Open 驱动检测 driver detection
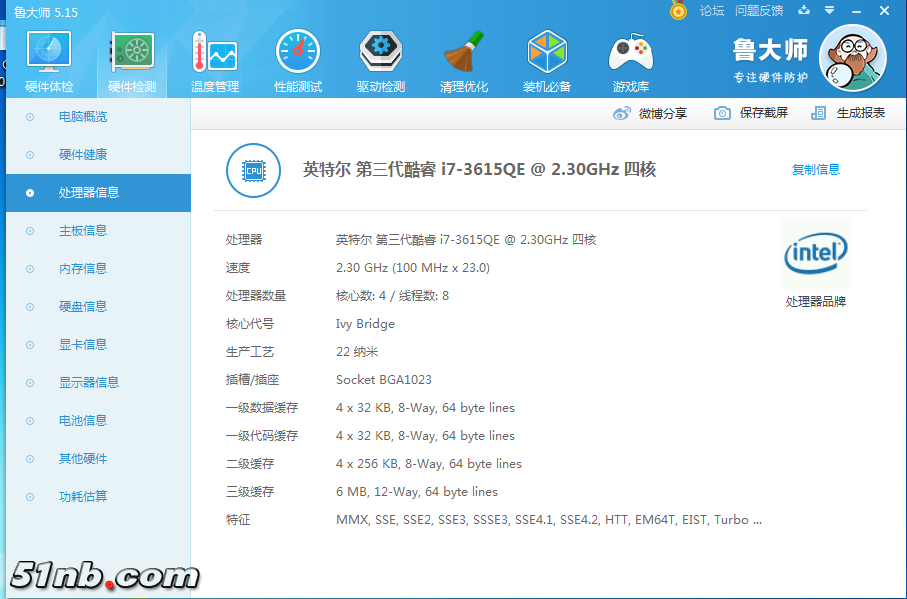 [378, 60]
